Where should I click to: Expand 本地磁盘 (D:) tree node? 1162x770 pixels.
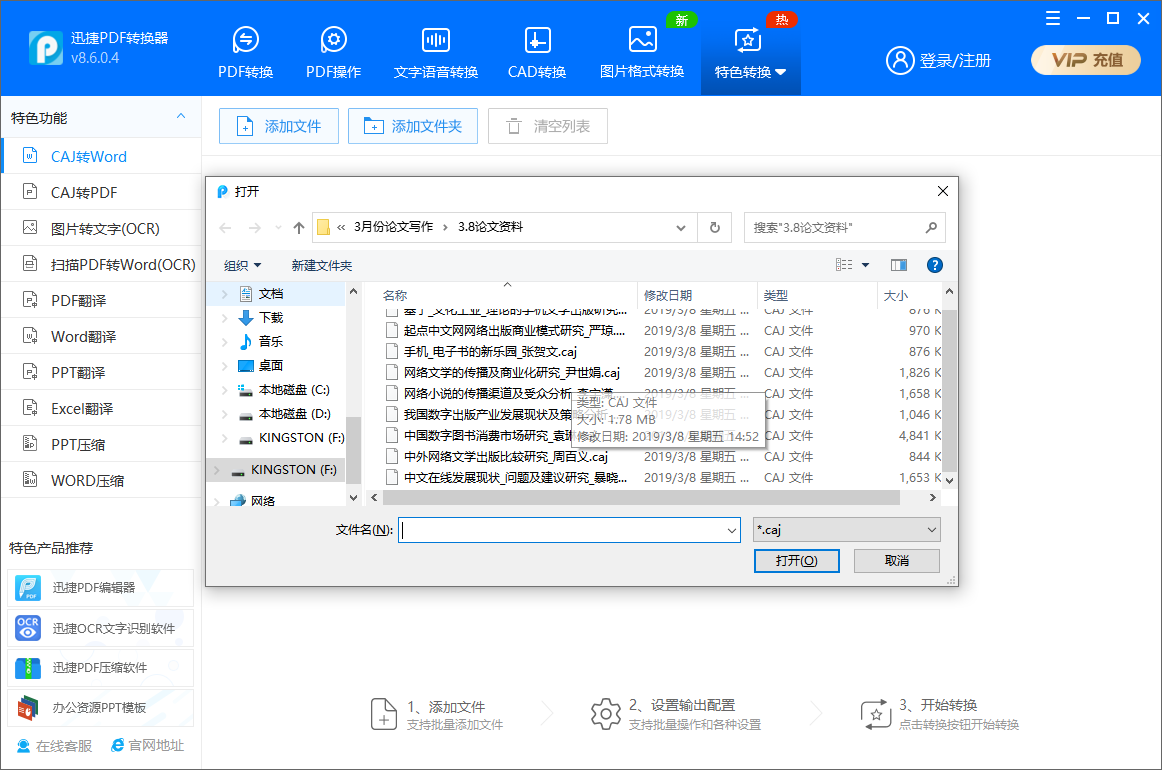pos(225,414)
